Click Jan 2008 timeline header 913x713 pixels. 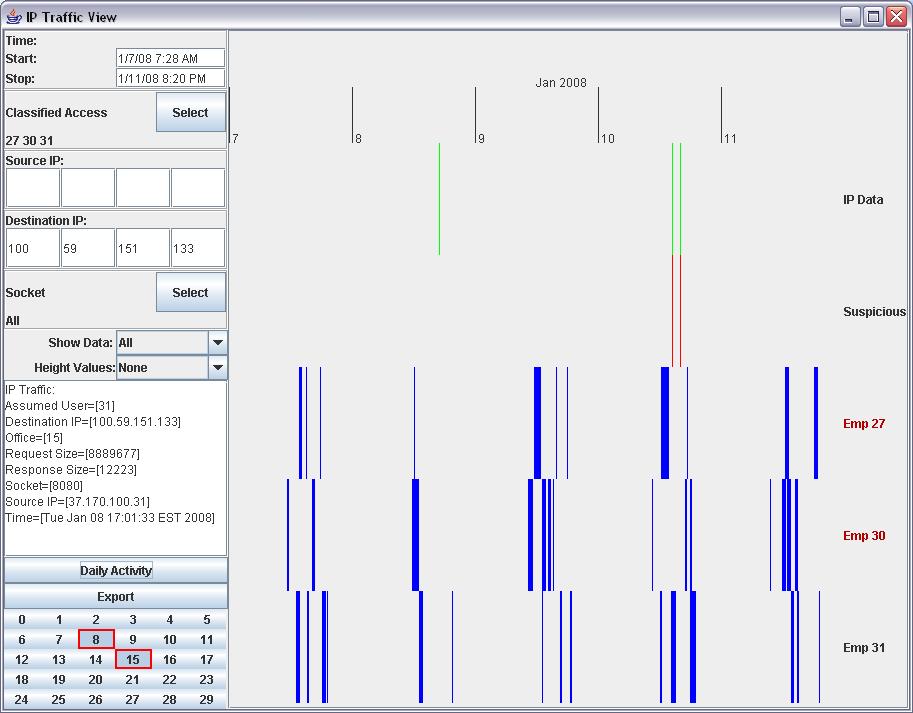[561, 83]
